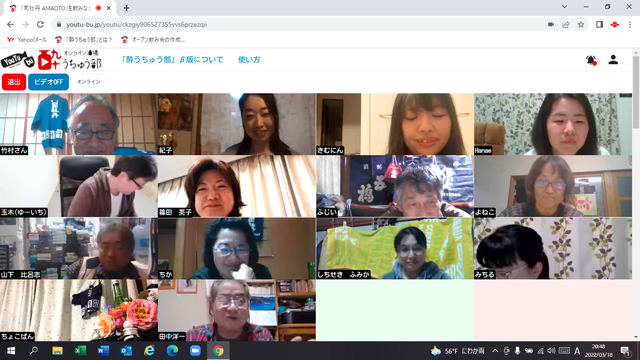This screenshot has width=640, height=360.
Task: Select ふじい video tile
Action: (395, 186)
